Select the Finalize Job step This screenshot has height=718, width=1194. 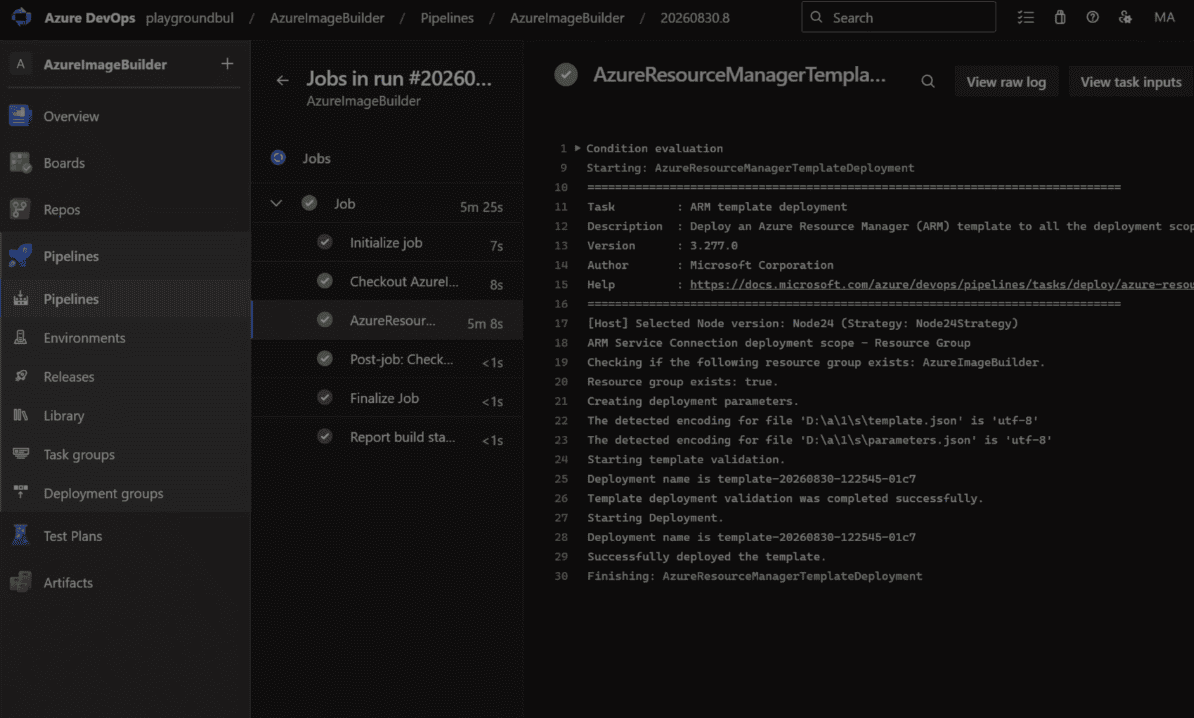387,398
